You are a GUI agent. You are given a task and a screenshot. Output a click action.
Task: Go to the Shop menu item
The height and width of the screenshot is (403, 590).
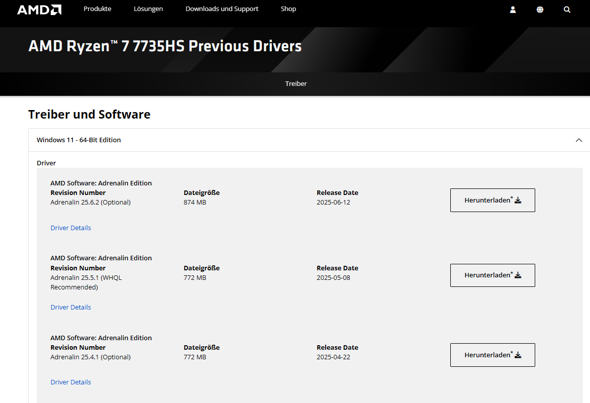288,9
